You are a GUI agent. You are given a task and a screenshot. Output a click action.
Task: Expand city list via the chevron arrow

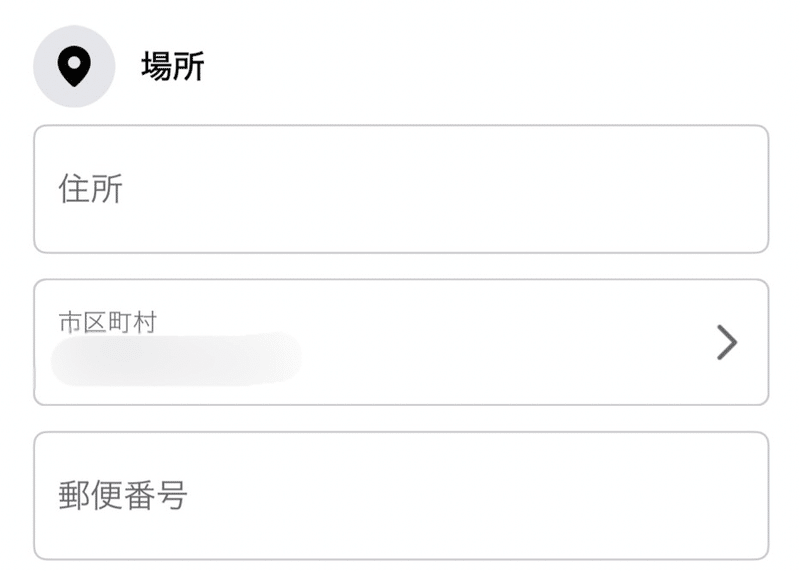(727, 342)
